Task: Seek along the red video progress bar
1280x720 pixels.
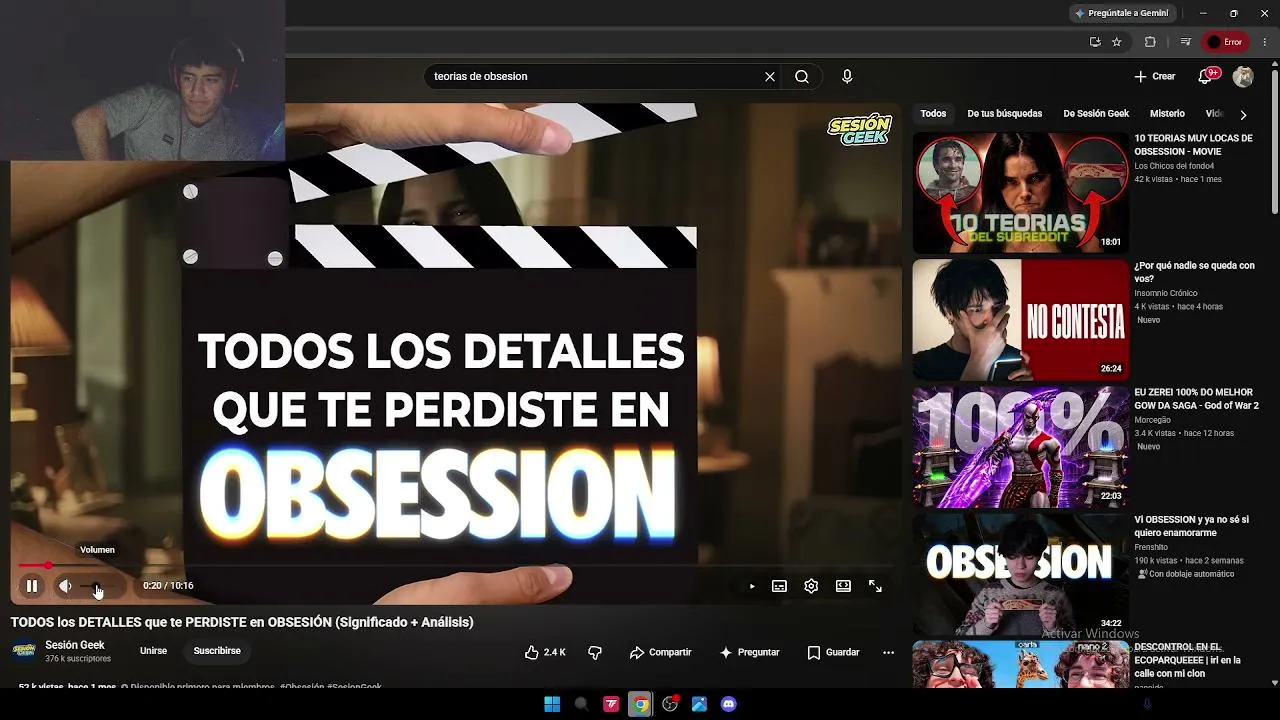Action: tap(455, 566)
